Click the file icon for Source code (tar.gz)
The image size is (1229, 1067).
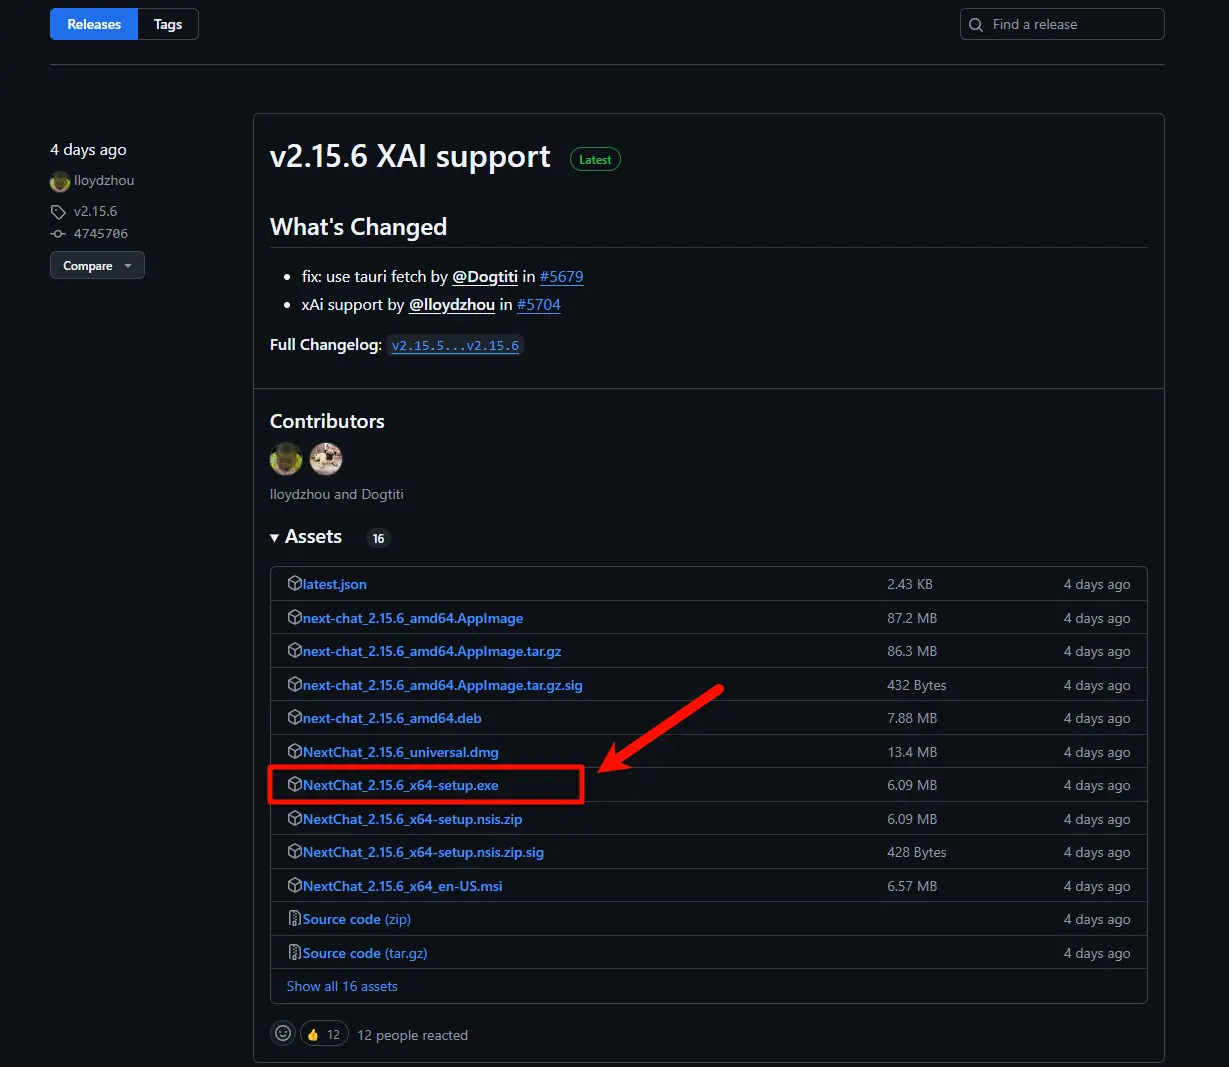295,953
